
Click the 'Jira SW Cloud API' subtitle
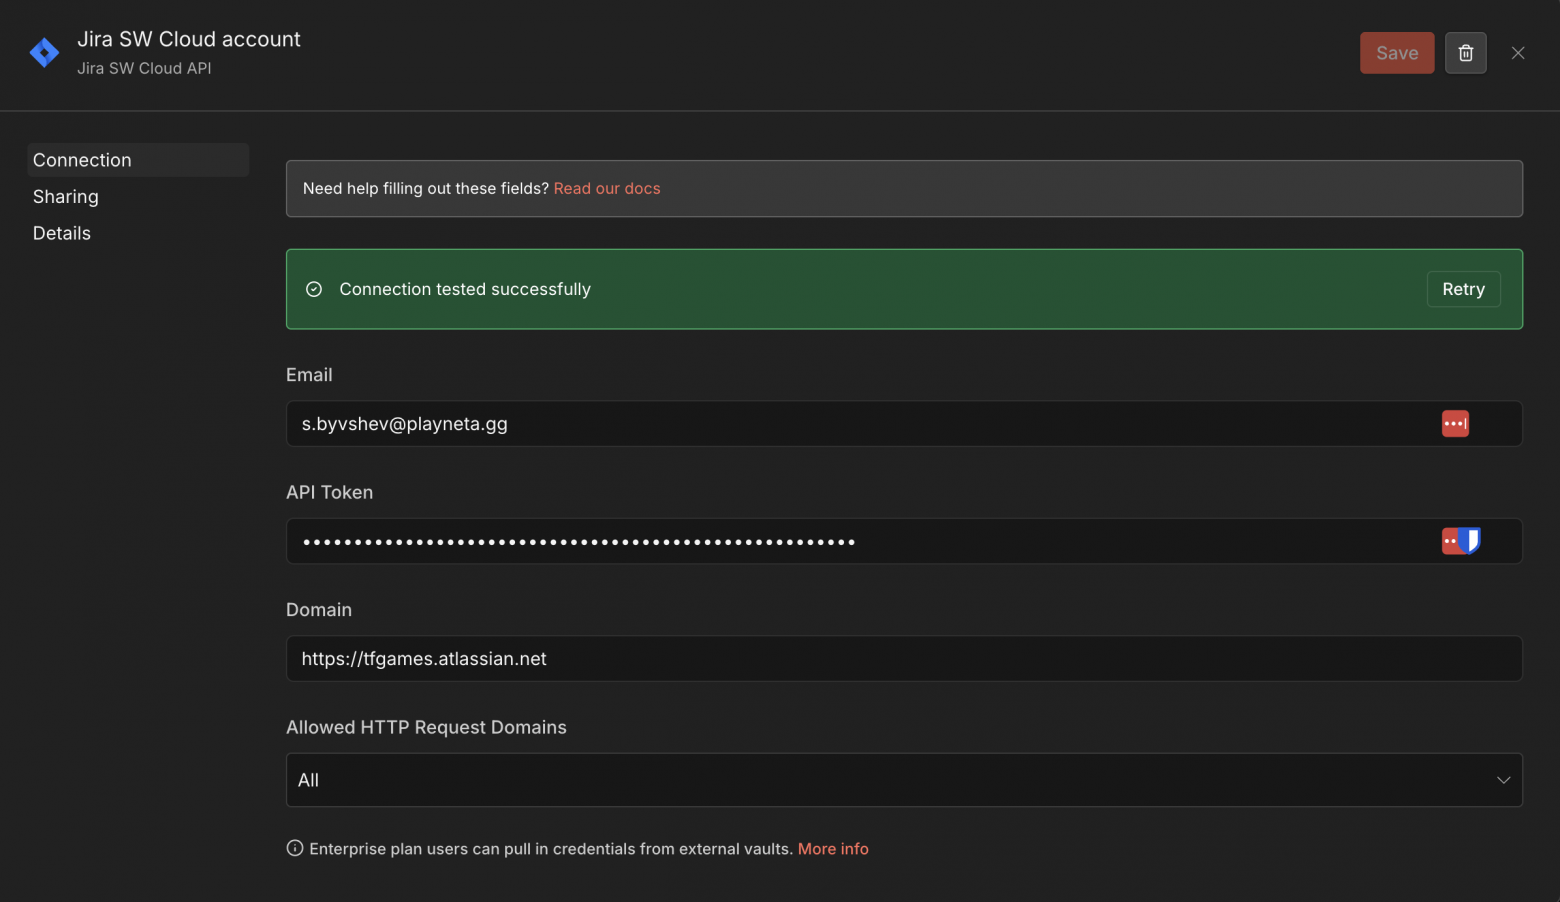click(x=144, y=68)
